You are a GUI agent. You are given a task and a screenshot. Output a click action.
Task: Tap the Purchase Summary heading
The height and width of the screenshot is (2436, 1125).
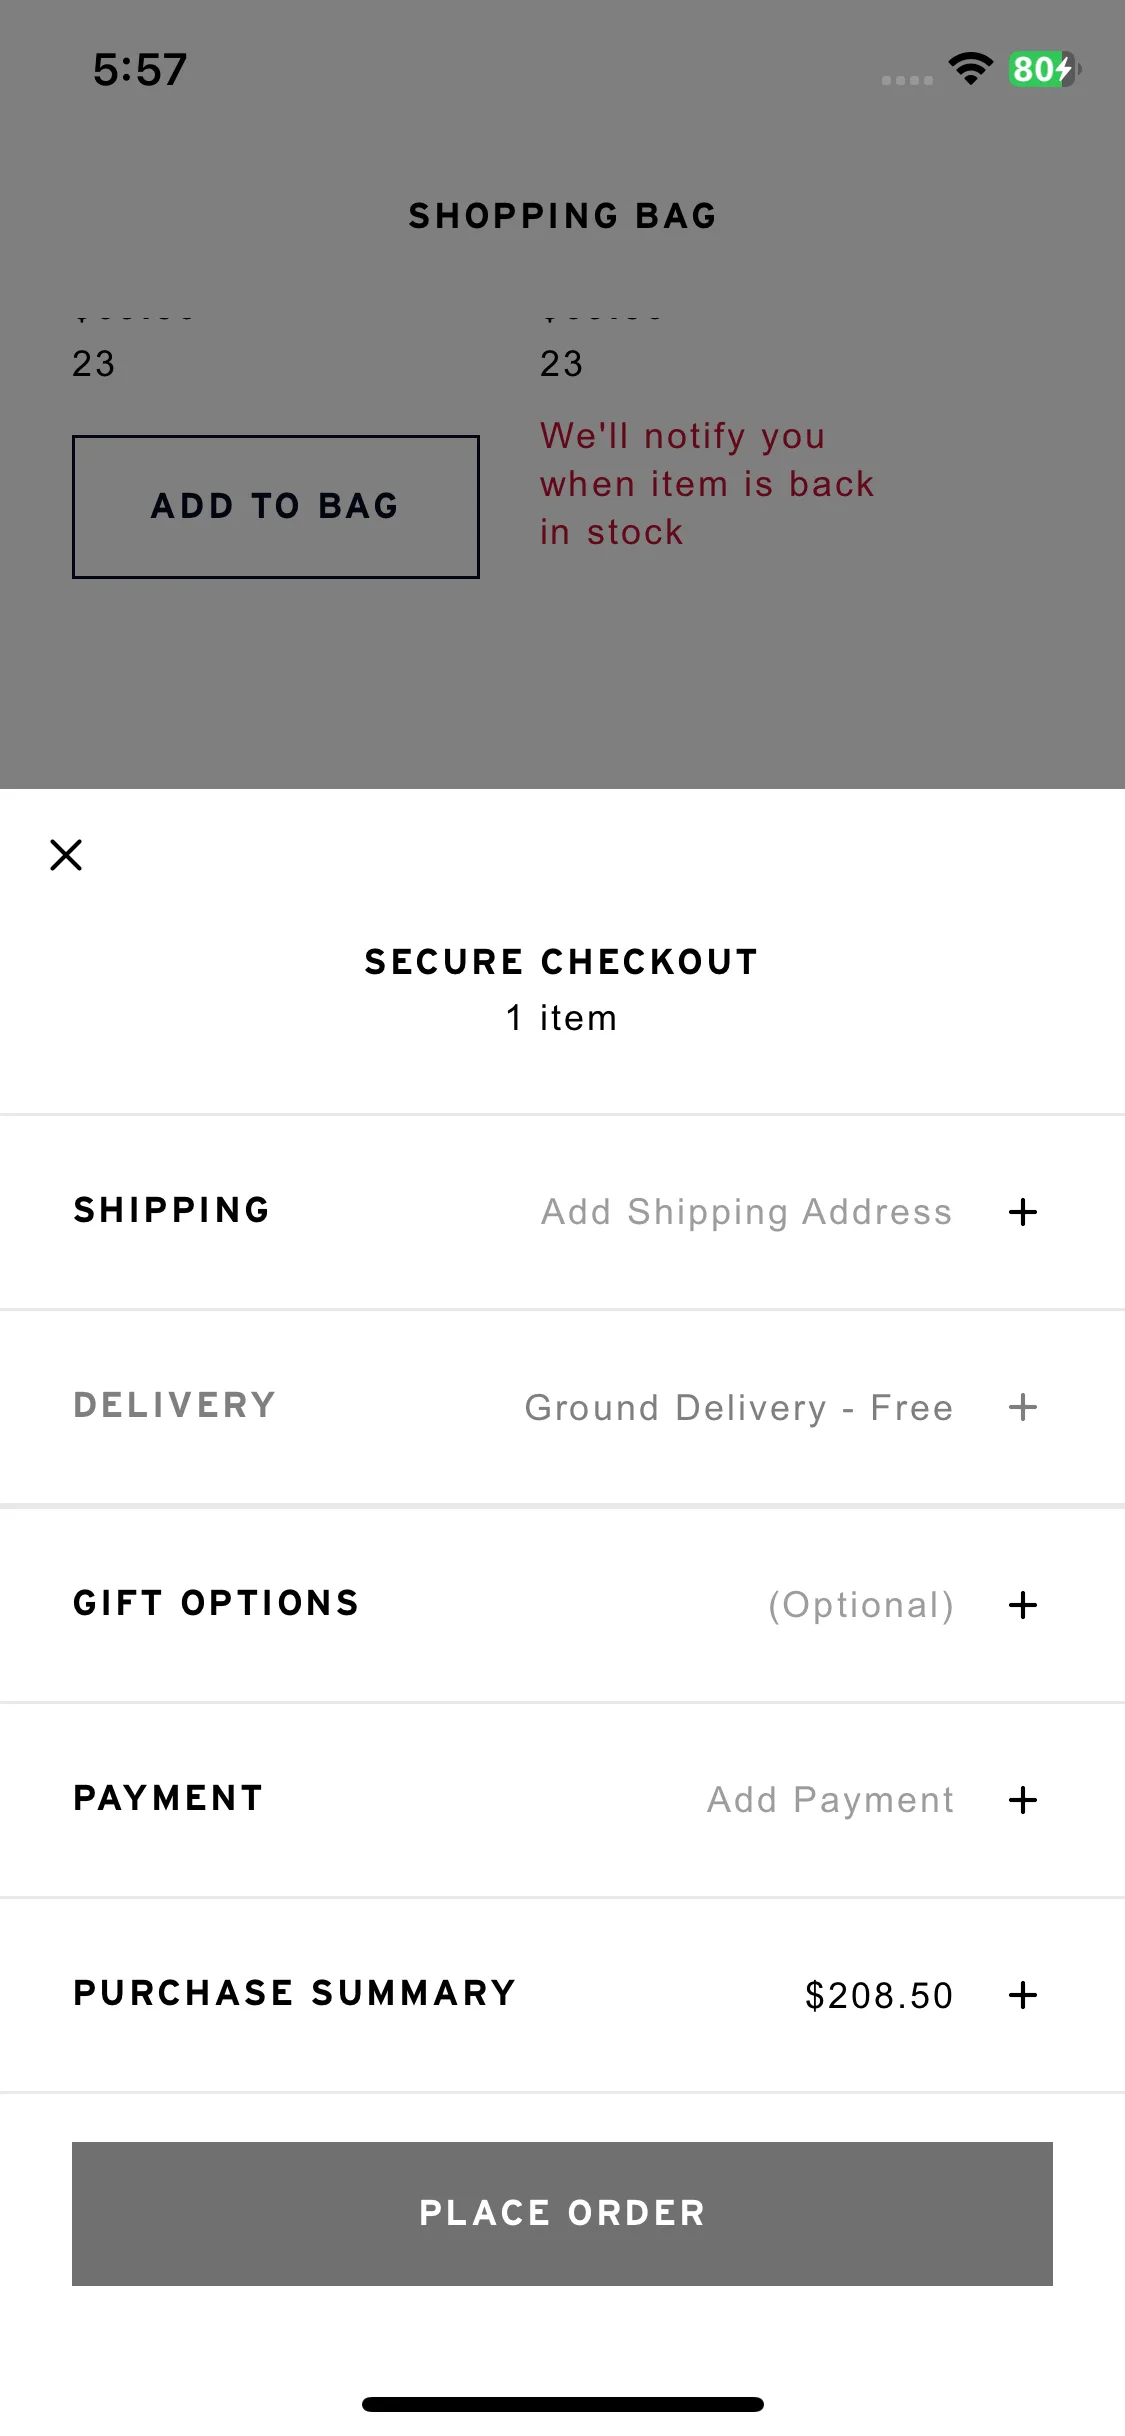(295, 1993)
